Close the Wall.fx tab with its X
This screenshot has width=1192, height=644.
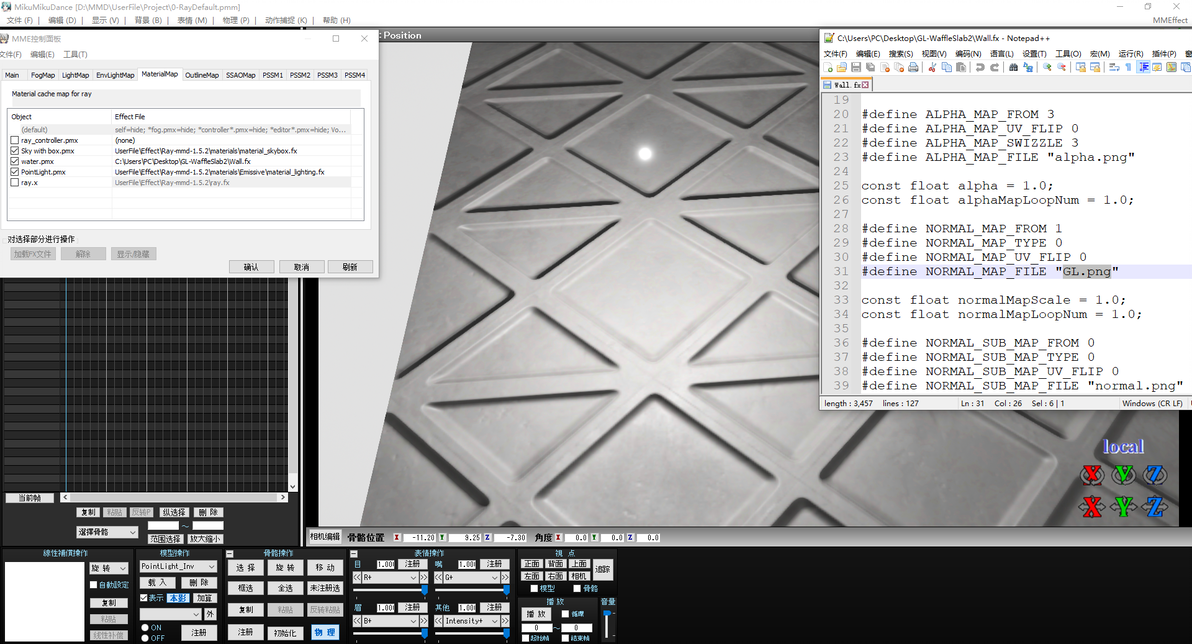(x=866, y=85)
